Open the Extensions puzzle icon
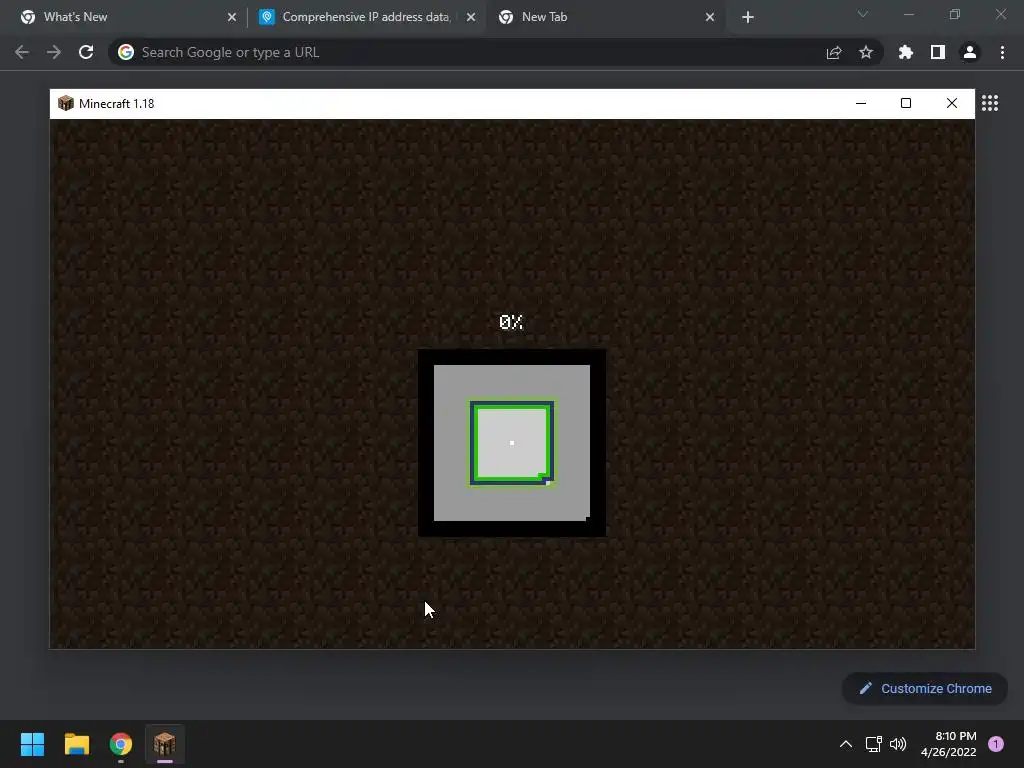Screen dimensions: 1024x768 906,52
